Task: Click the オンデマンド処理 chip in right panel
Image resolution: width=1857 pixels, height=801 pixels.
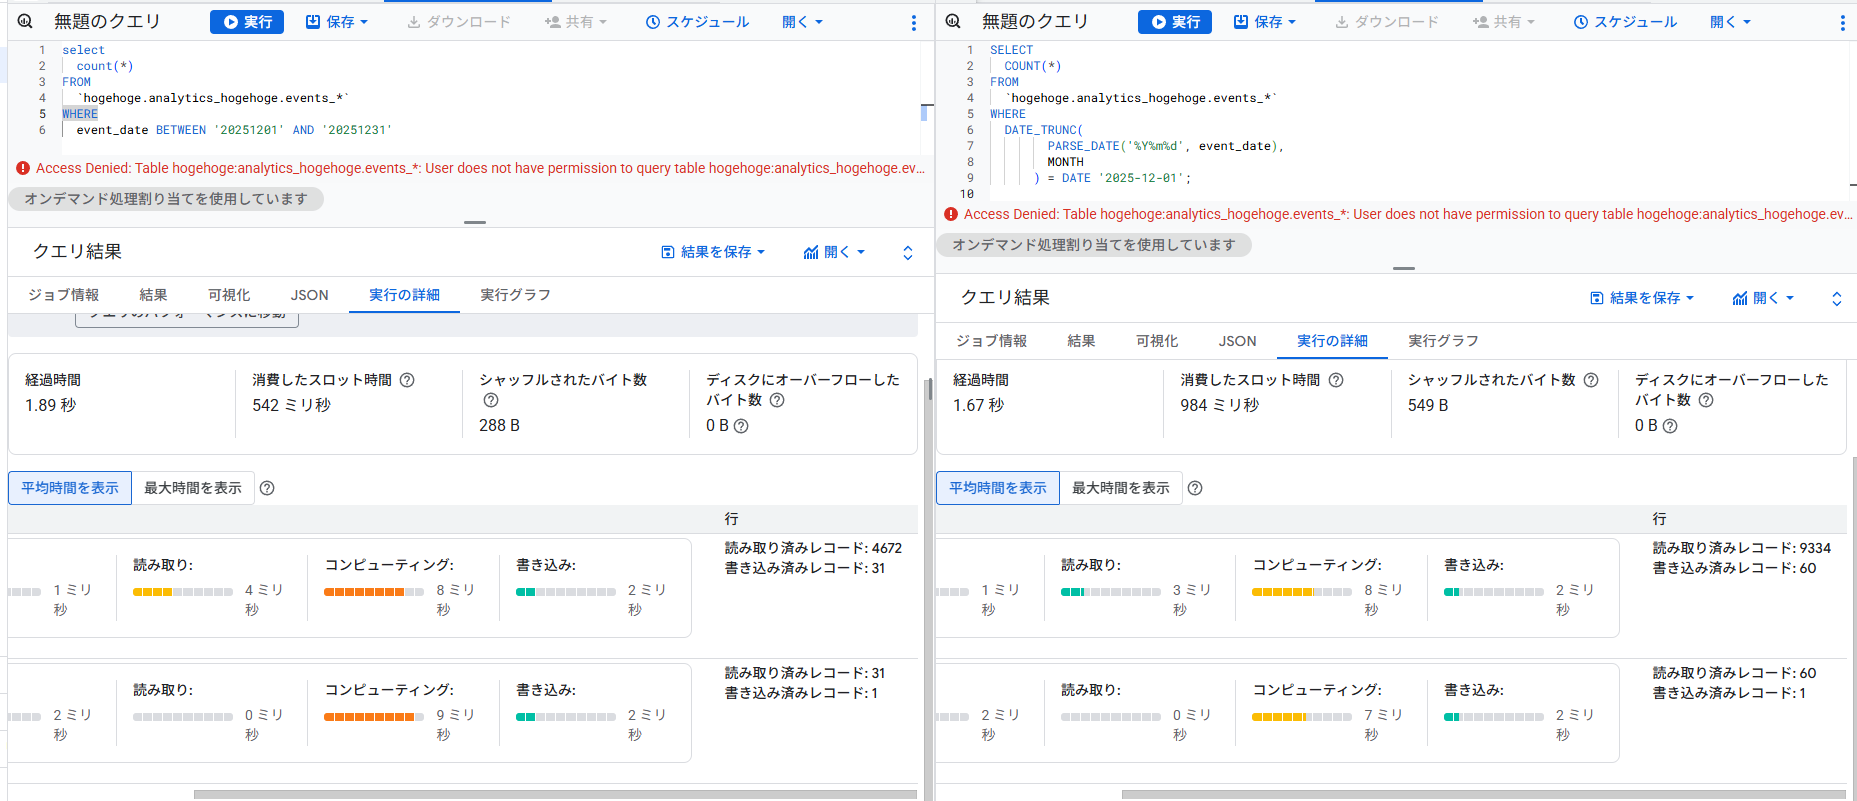Action: [1094, 245]
